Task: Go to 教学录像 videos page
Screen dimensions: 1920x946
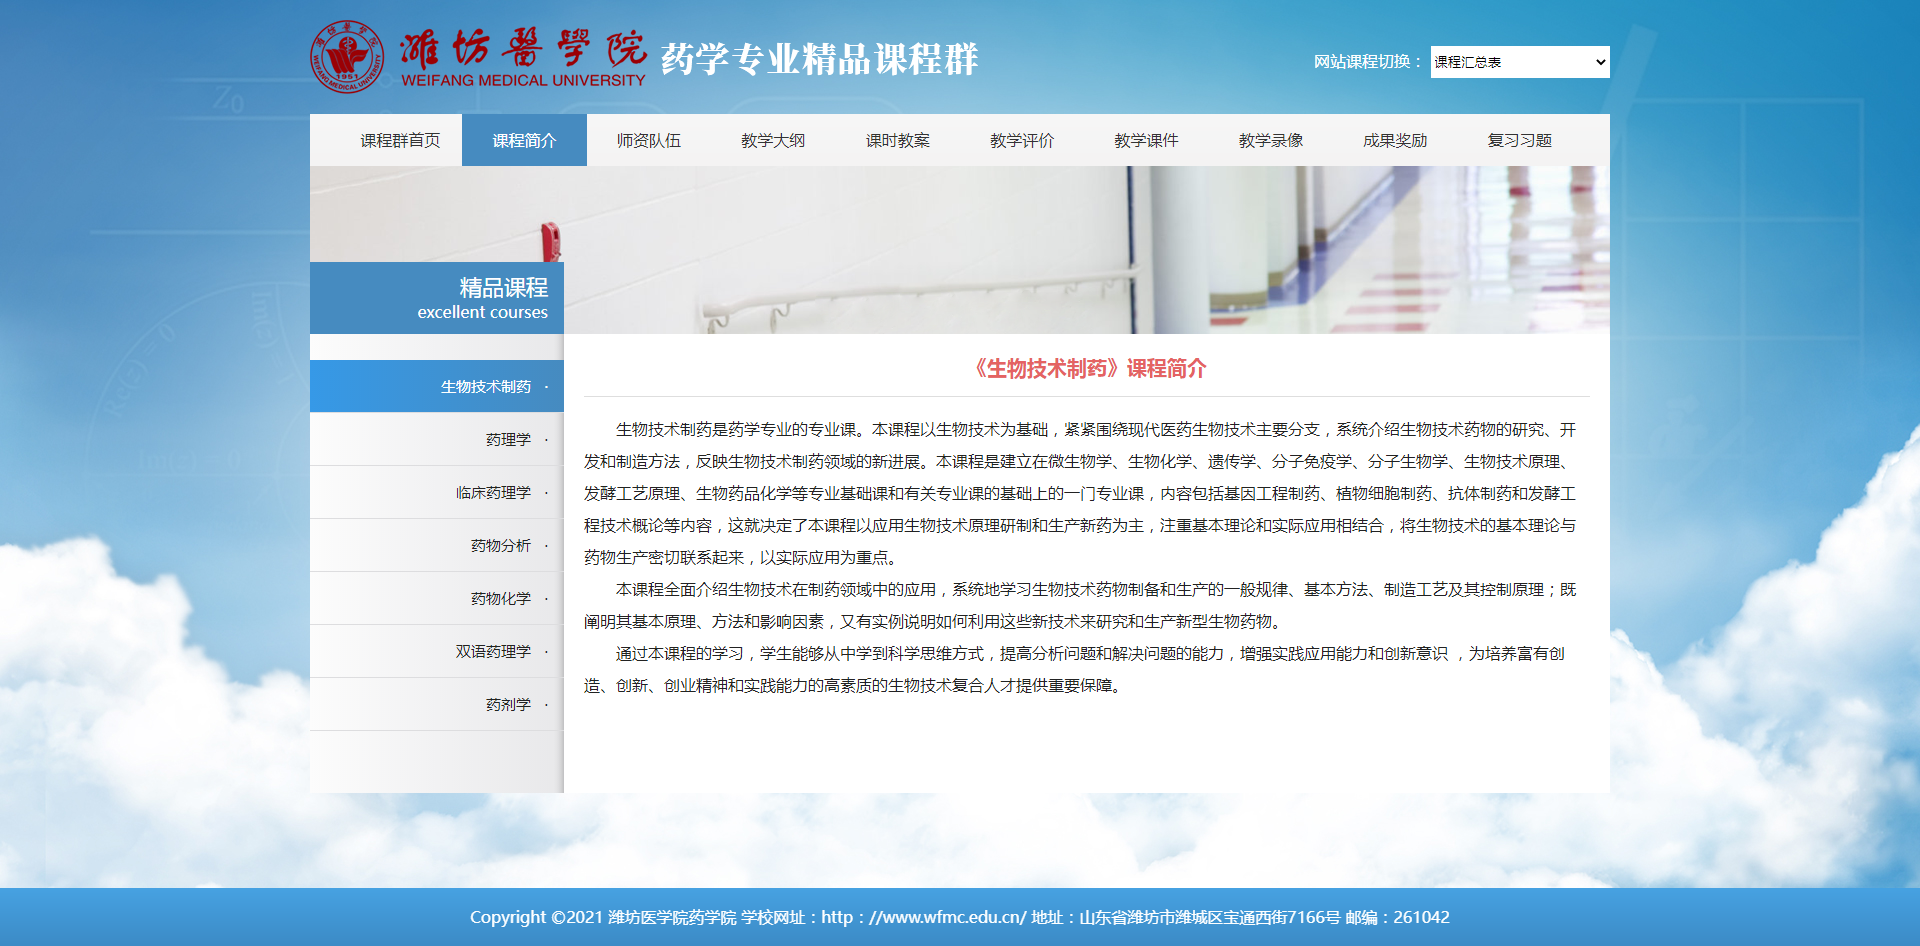Action: (x=1270, y=141)
